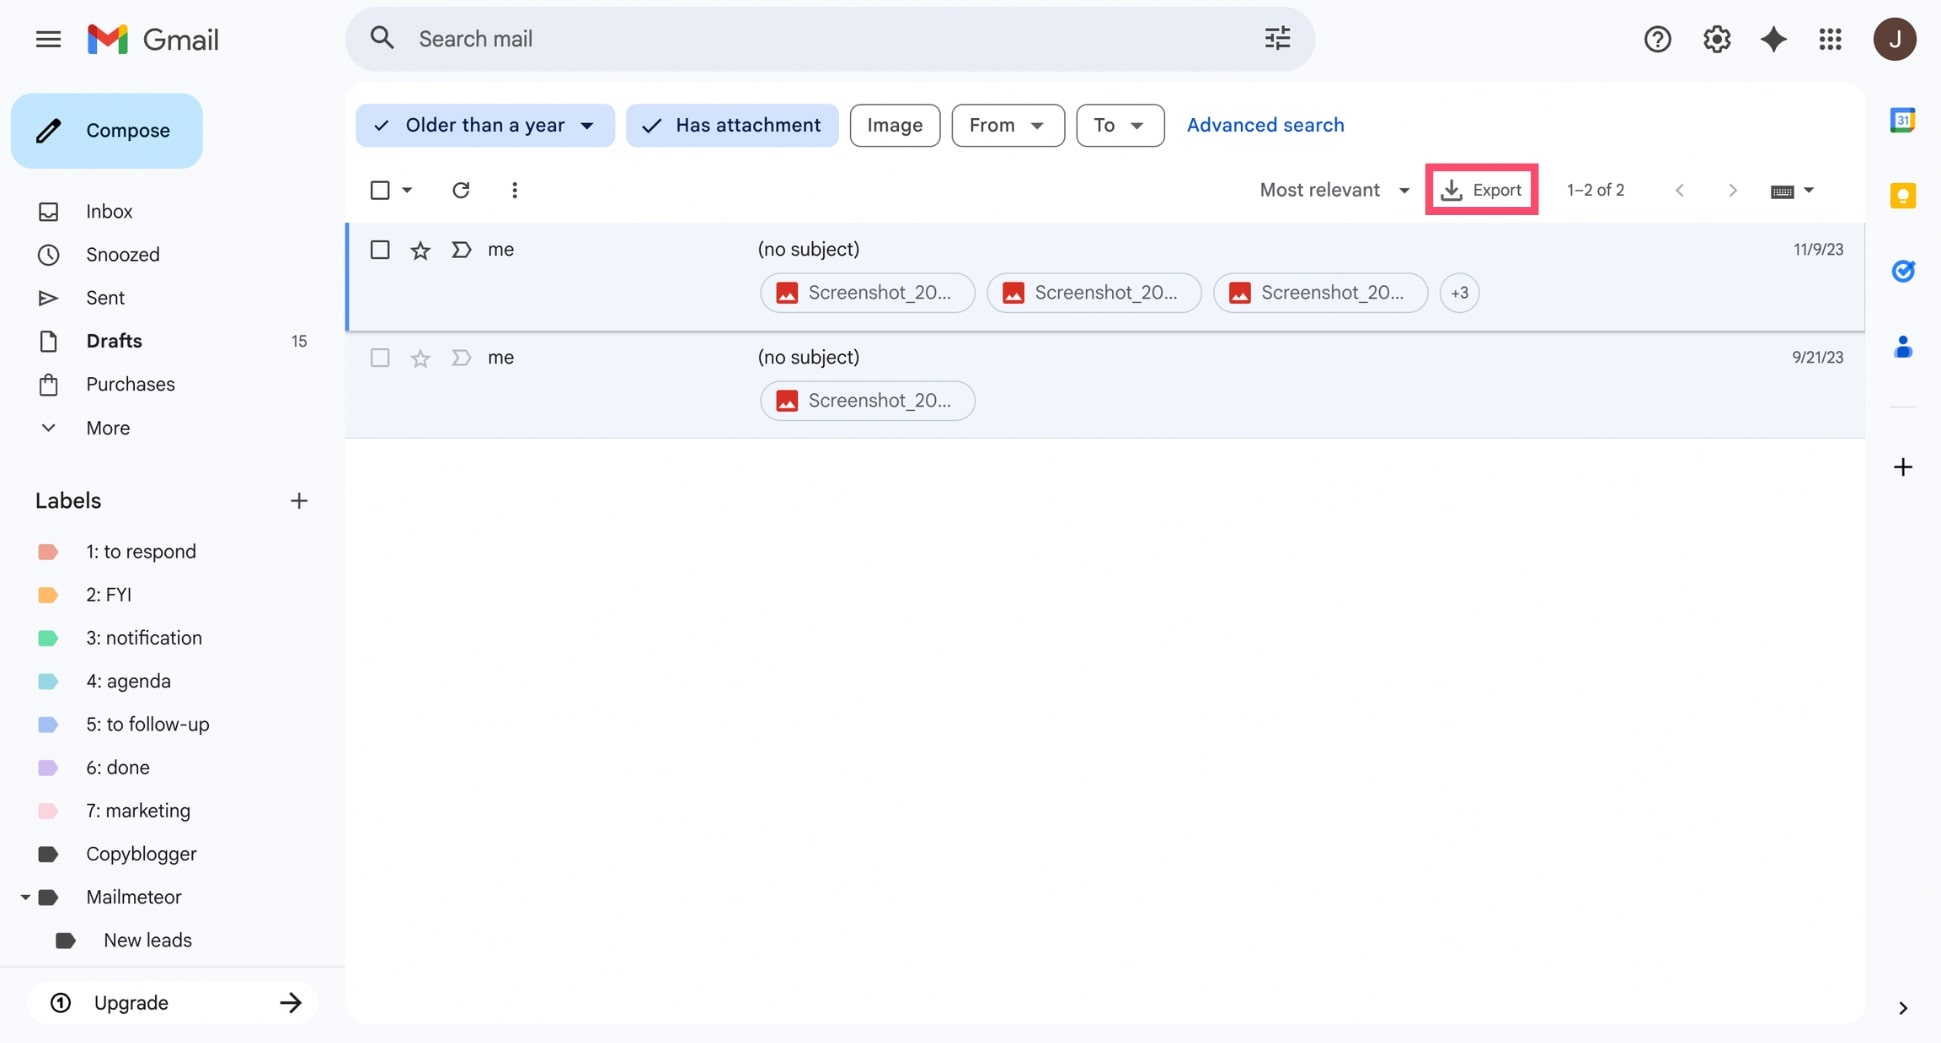Open Google Contacts side panel
The width and height of the screenshot is (1941, 1043).
pos(1903,347)
